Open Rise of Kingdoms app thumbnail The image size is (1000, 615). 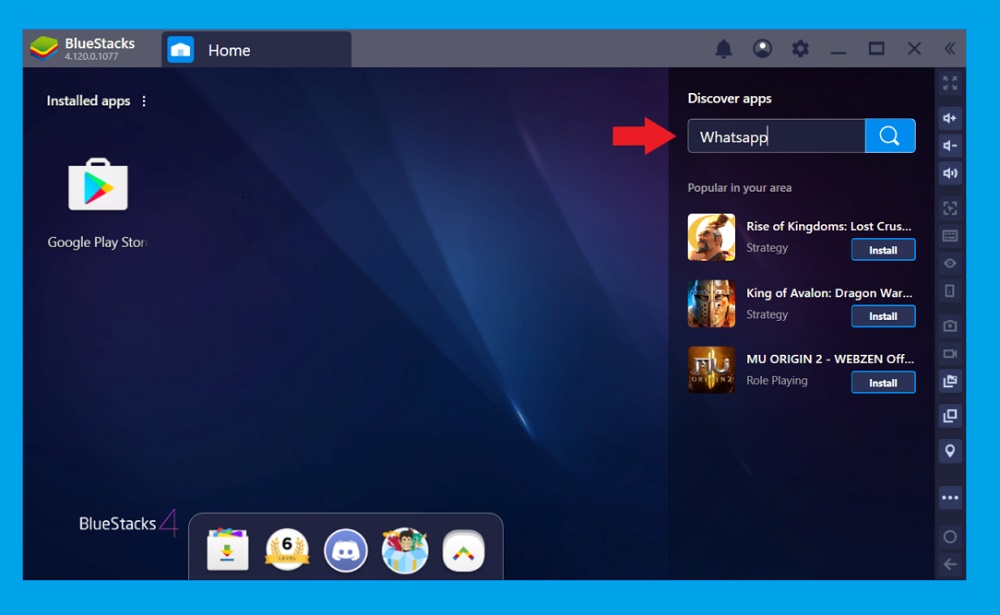click(711, 237)
